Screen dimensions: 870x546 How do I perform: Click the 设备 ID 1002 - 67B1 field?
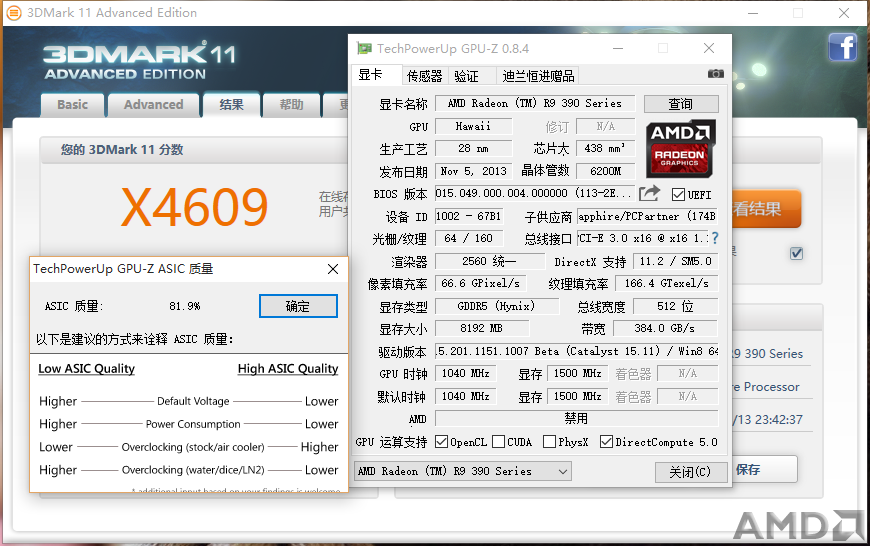tap(469, 216)
